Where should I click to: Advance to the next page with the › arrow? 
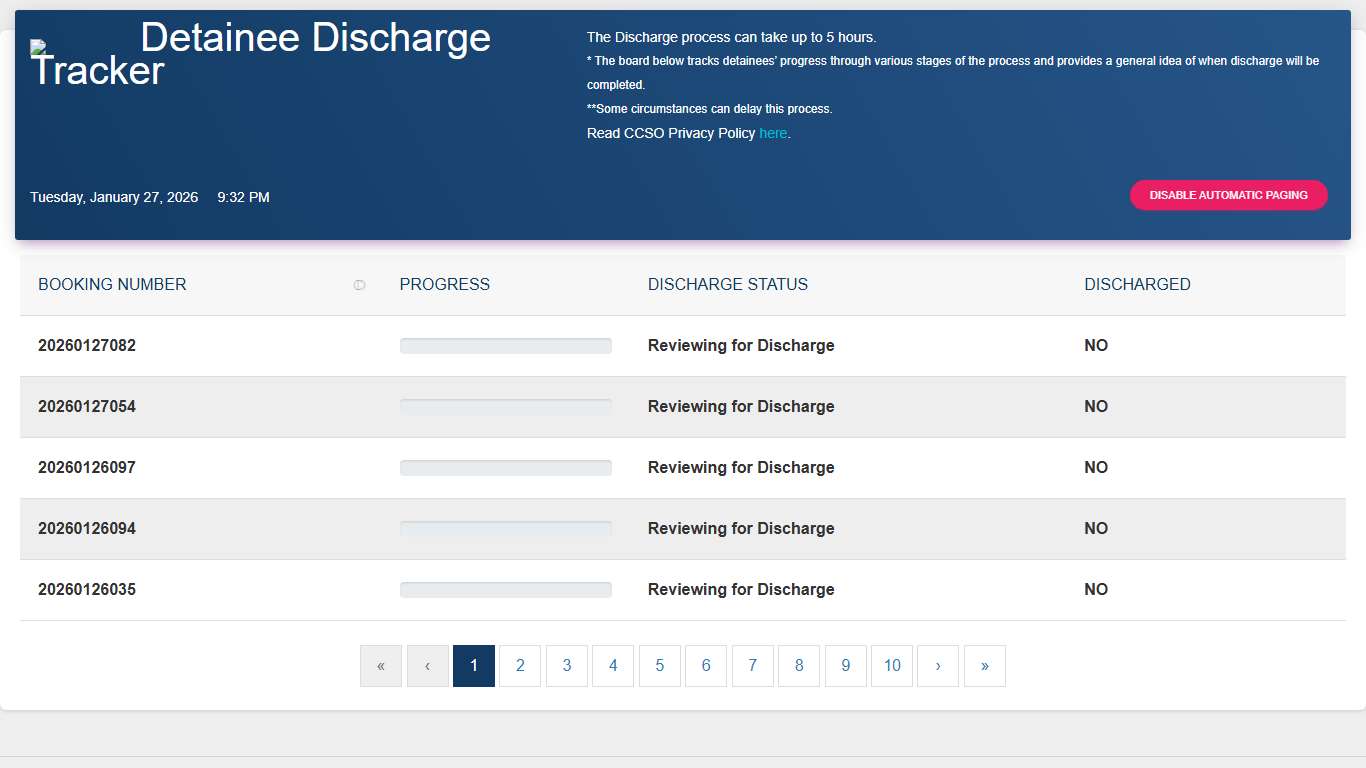point(938,665)
